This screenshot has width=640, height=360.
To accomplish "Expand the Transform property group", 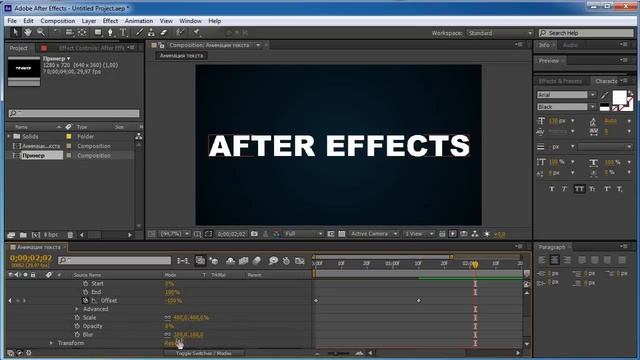I will point(51,343).
